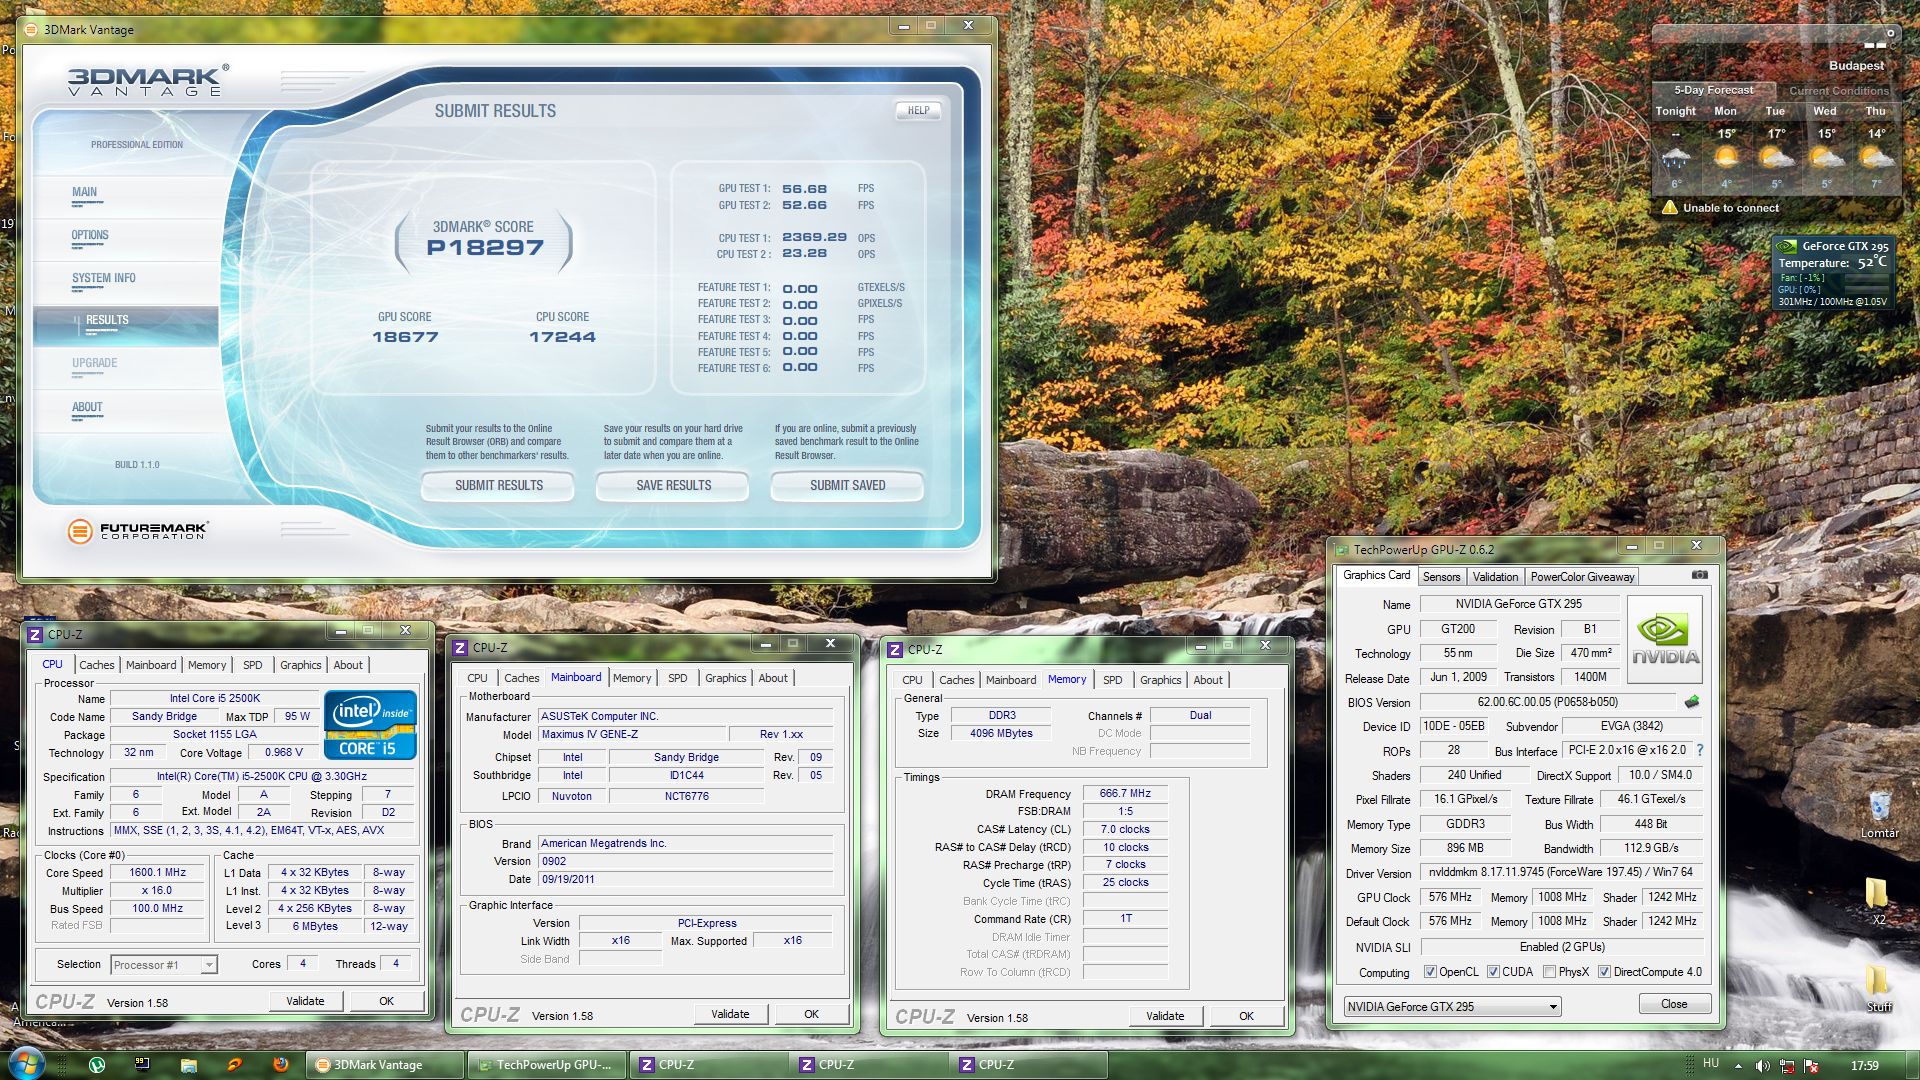
Task: Launch uTorrent from the taskbar
Action: pyautogui.click(x=96, y=1065)
